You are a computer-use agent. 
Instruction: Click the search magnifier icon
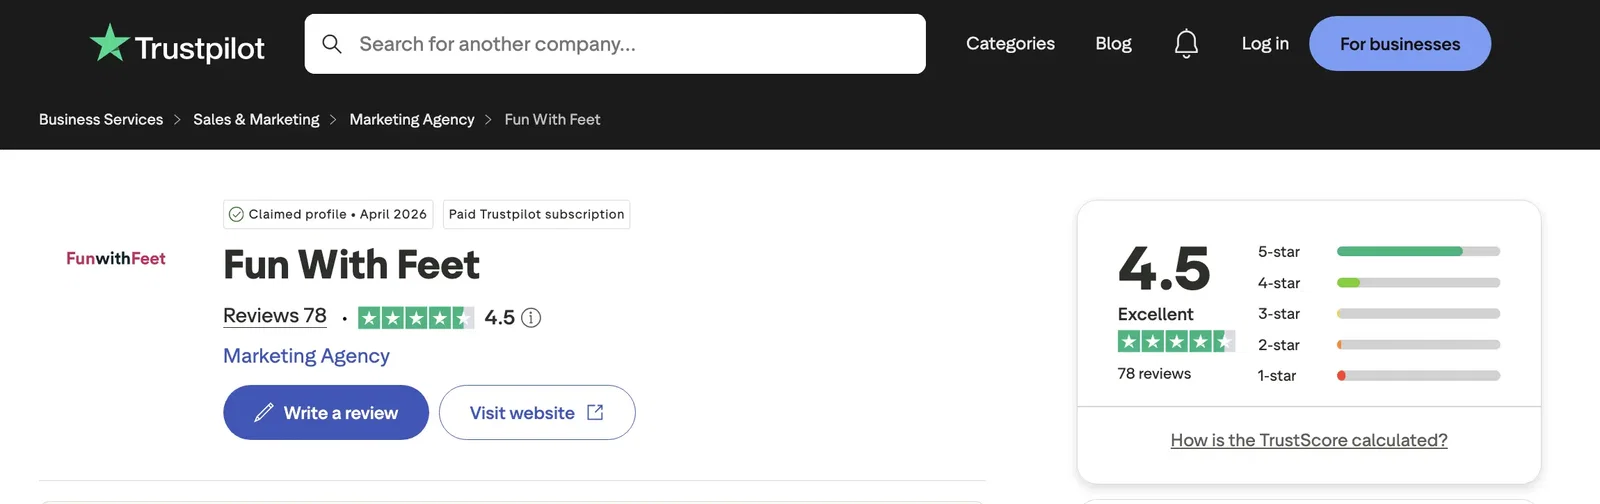(332, 44)
